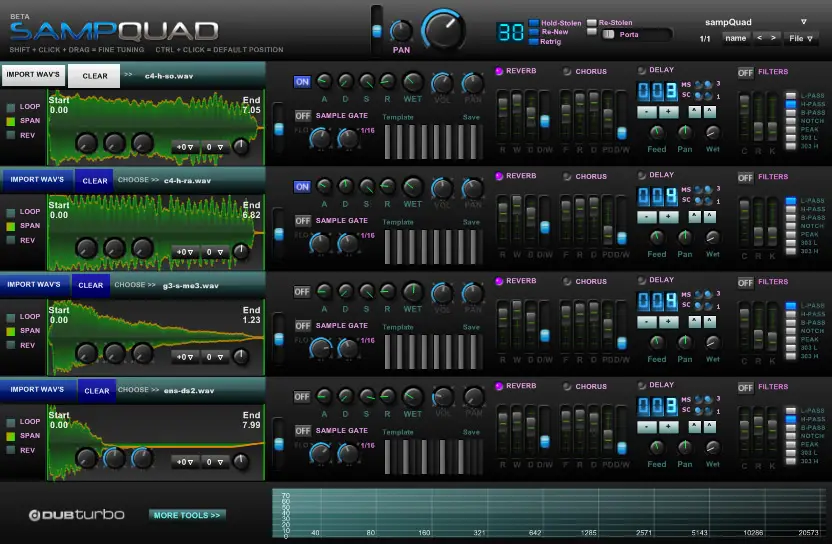Click the 1/16 gate knob in c4-h-so.wav row
Screen dimensions: 832x544
pos(348,139)
